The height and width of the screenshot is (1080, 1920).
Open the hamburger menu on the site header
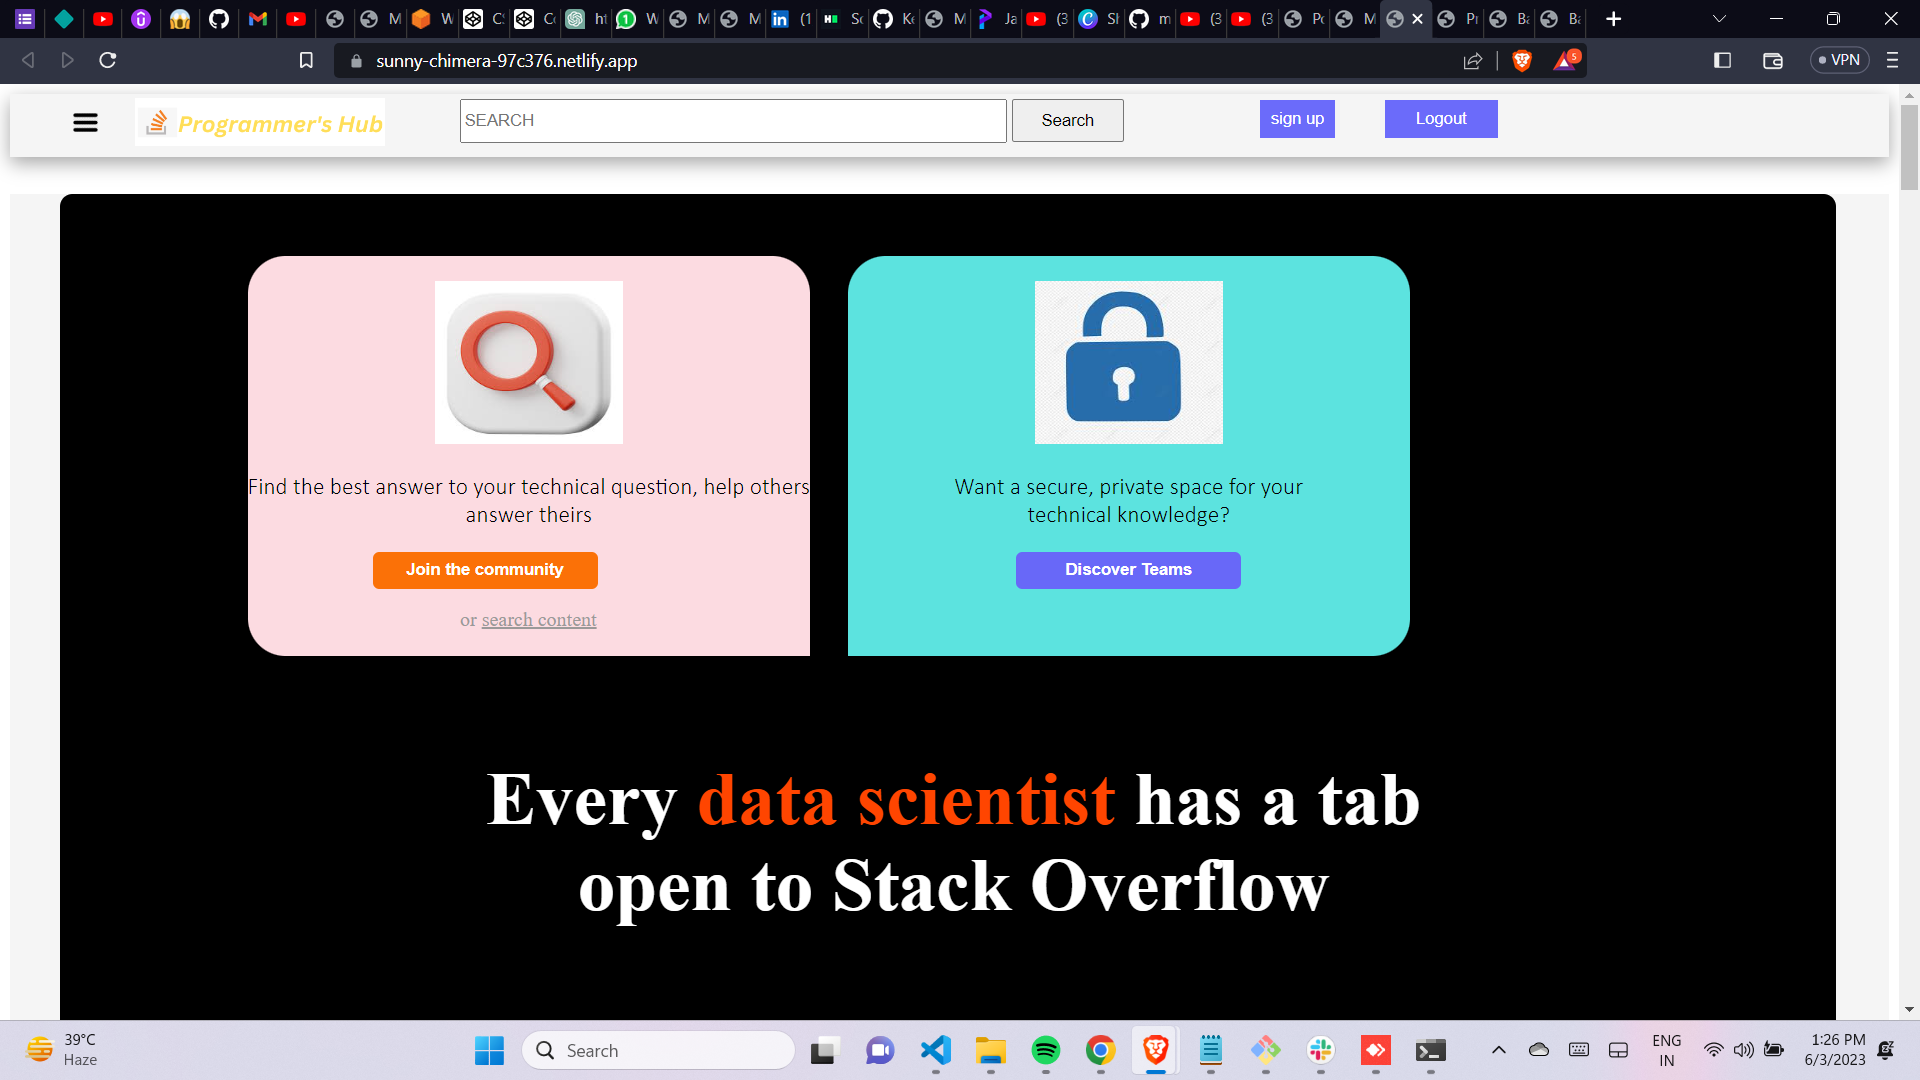coord(85,122)
